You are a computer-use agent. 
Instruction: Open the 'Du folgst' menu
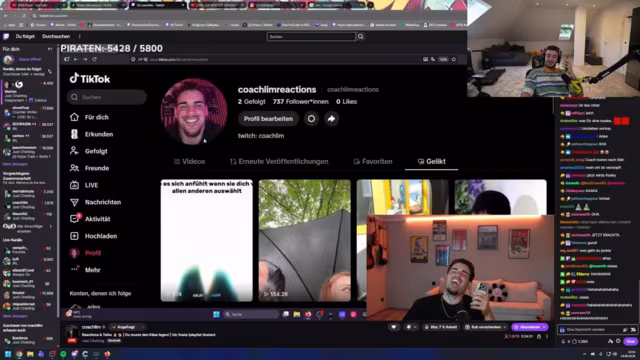click(25, 36)
